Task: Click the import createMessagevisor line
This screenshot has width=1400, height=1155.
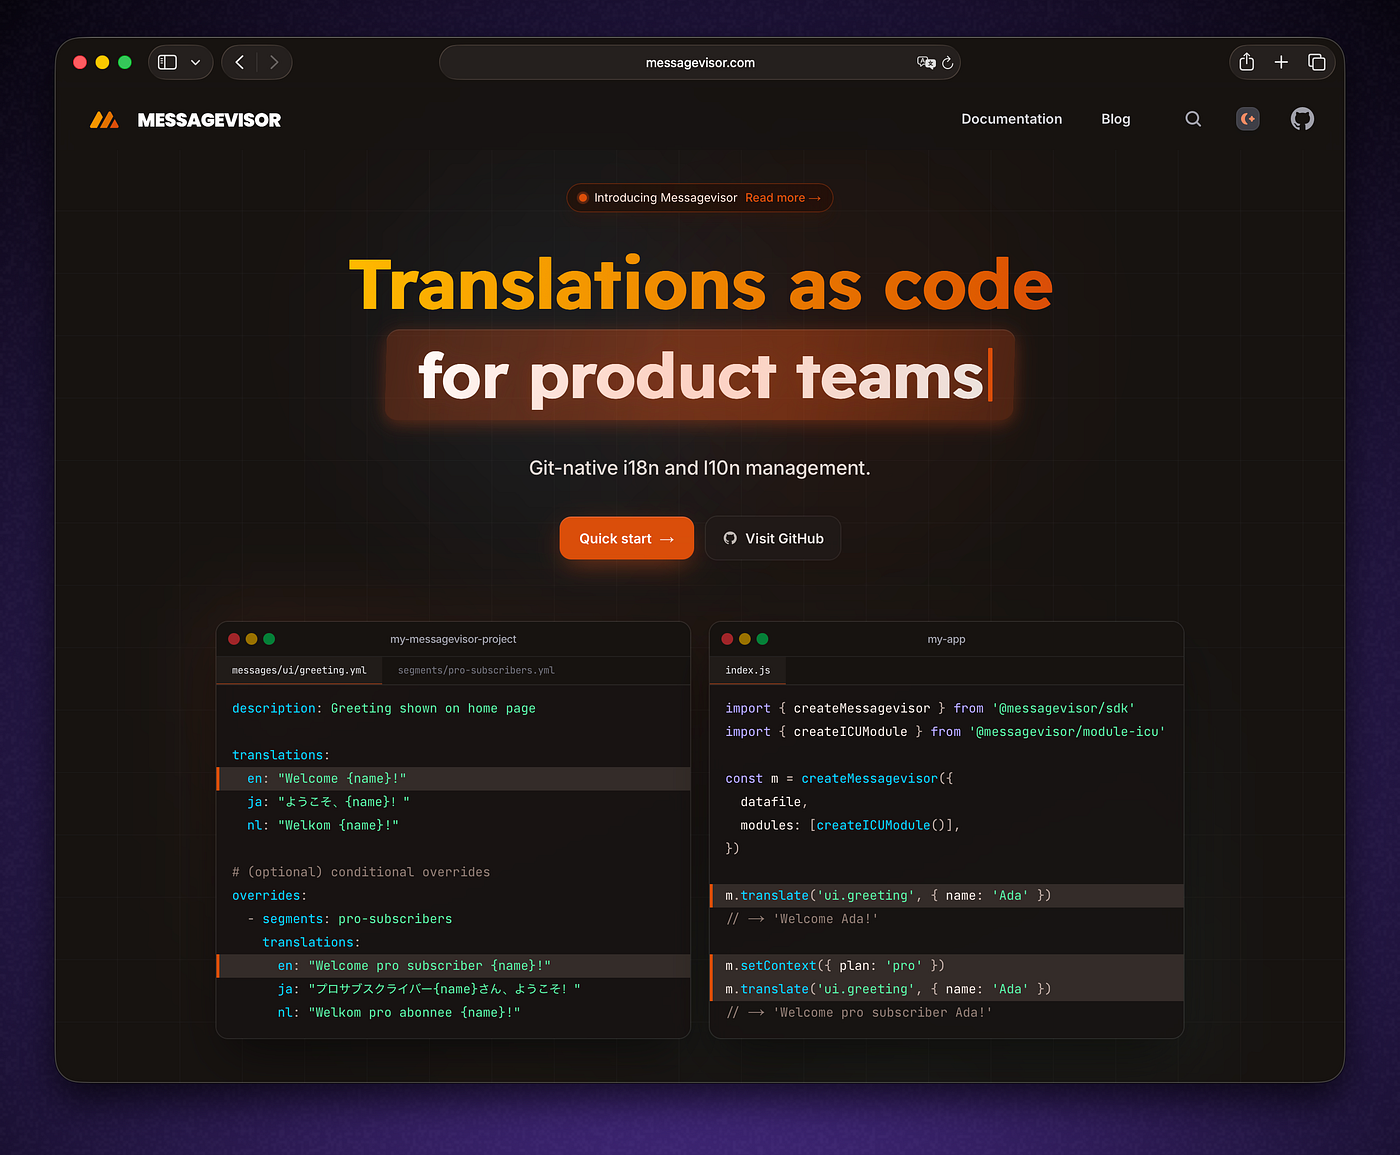Action: click(930, 708)
